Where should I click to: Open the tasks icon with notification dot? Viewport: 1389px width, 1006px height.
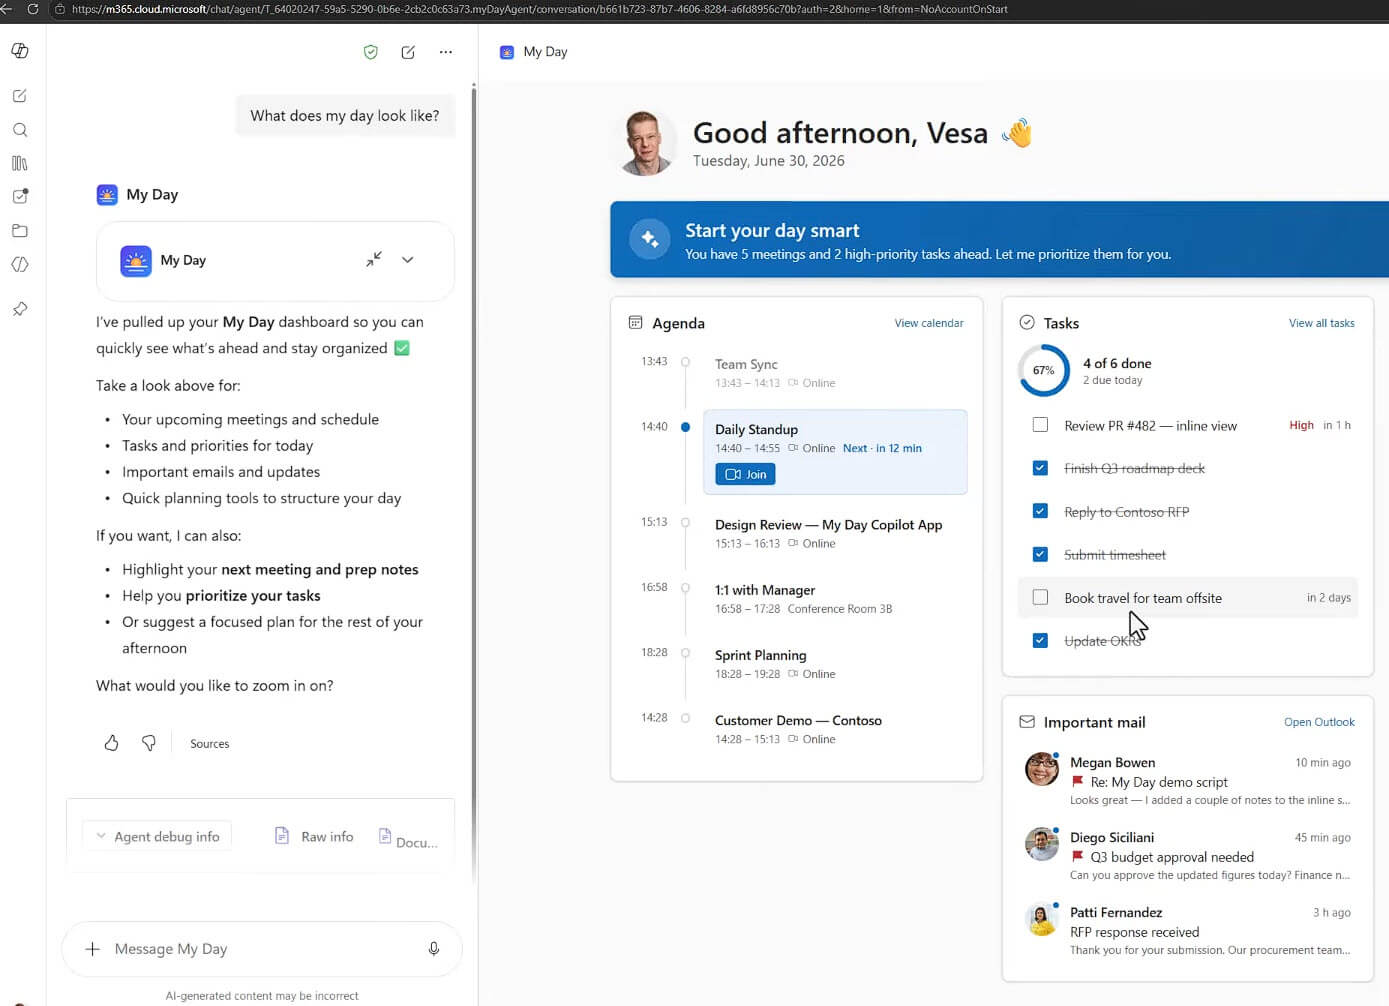point(20,196)
